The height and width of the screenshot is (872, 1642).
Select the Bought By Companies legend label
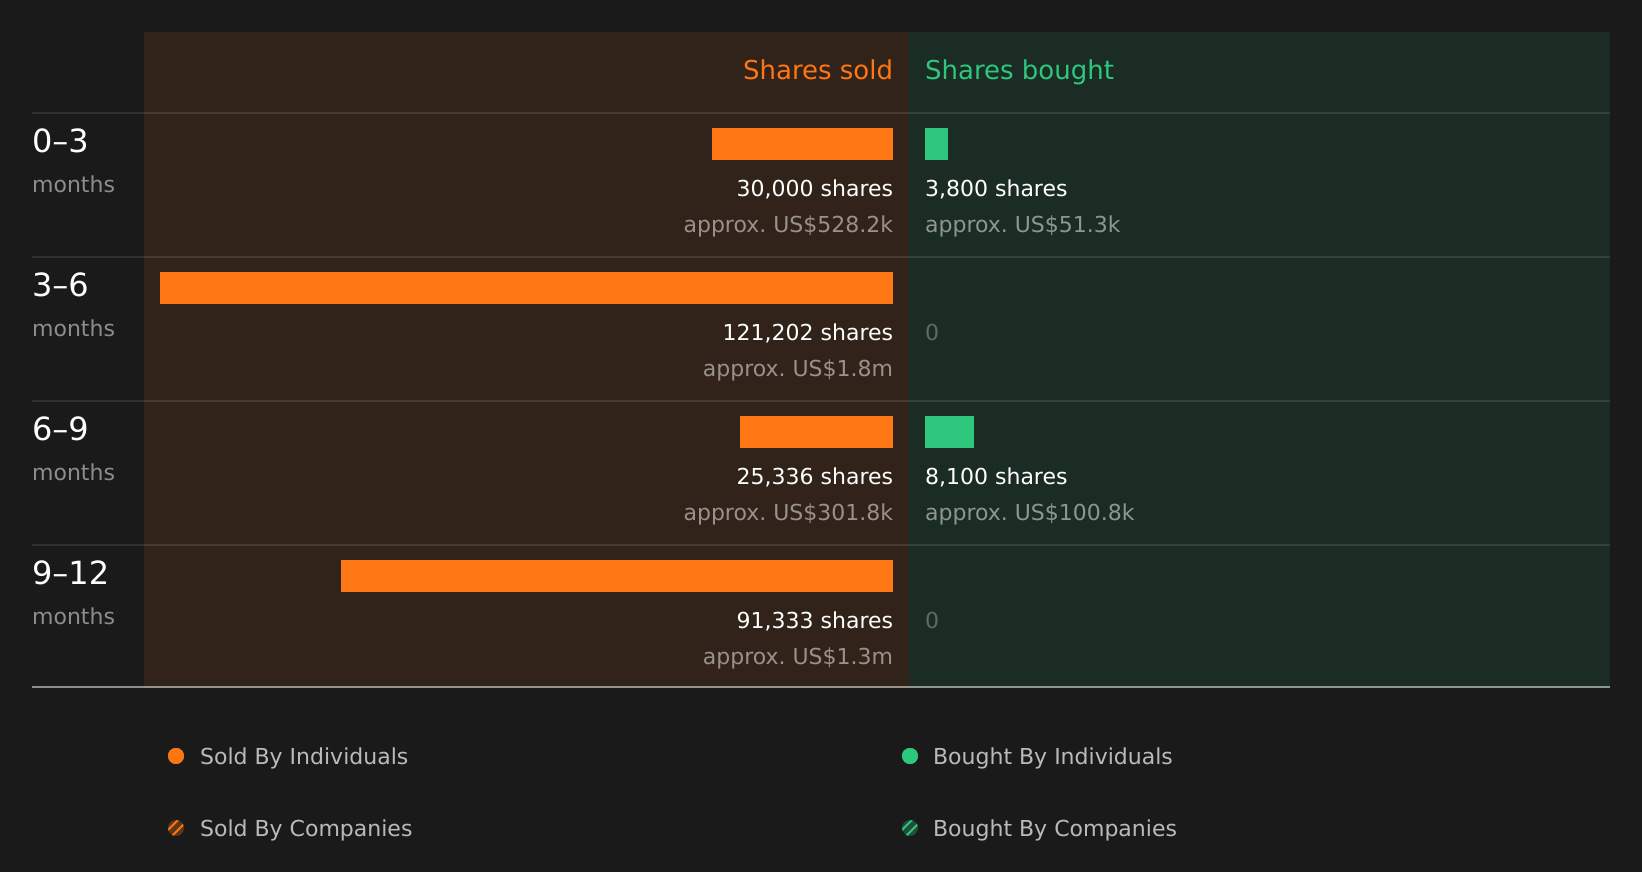pos(1055,829)
